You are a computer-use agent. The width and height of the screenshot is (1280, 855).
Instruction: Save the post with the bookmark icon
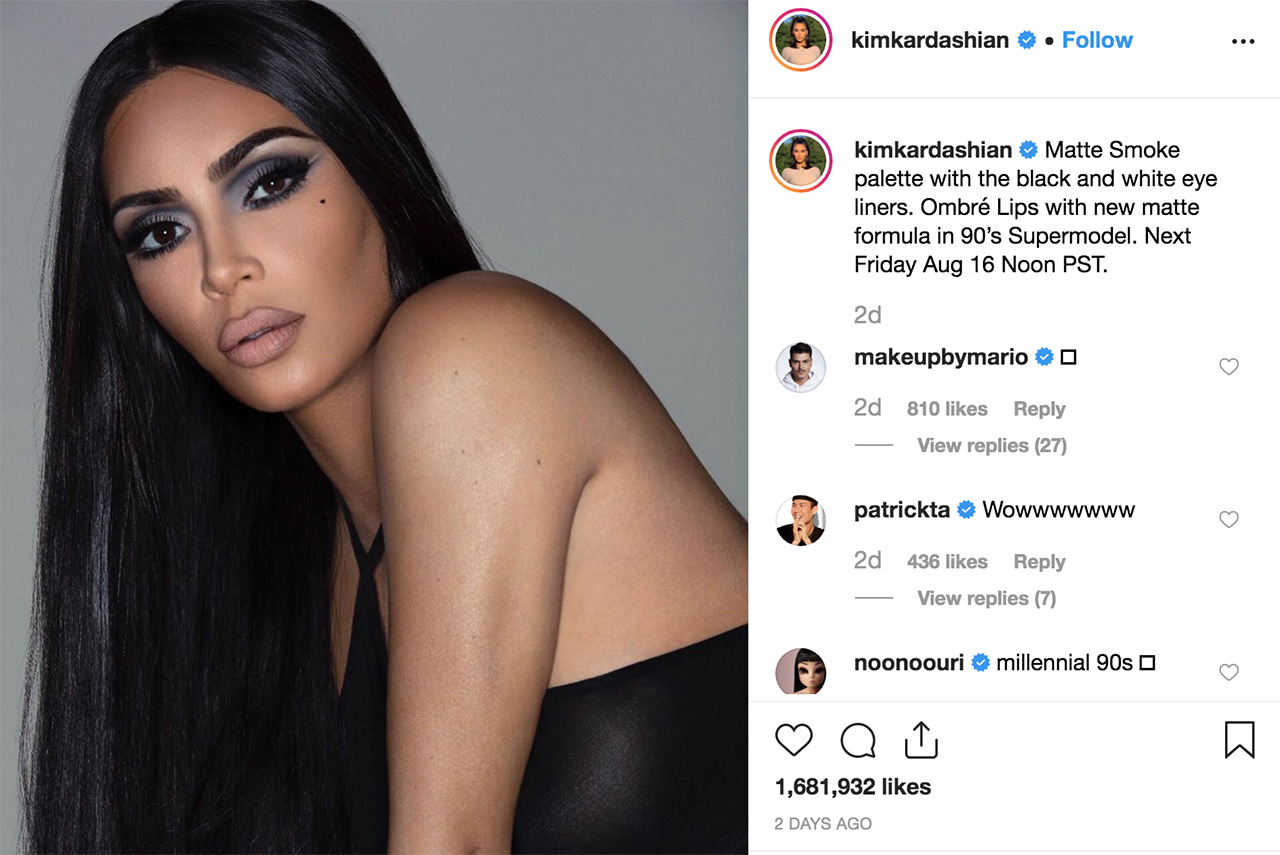click(1239, 740)
